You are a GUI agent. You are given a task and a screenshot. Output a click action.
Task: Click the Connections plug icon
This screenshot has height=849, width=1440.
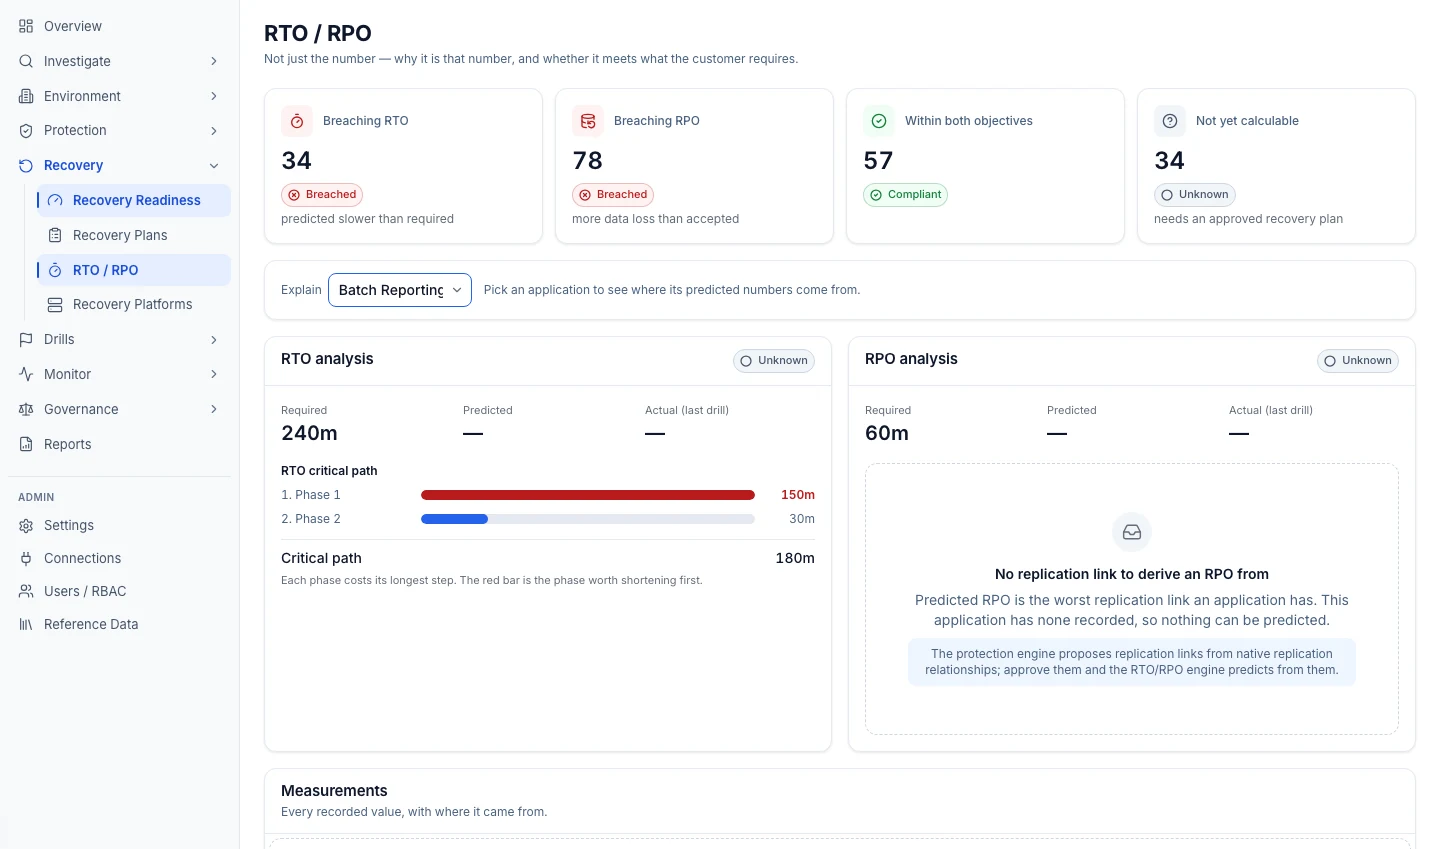(26, 558)
